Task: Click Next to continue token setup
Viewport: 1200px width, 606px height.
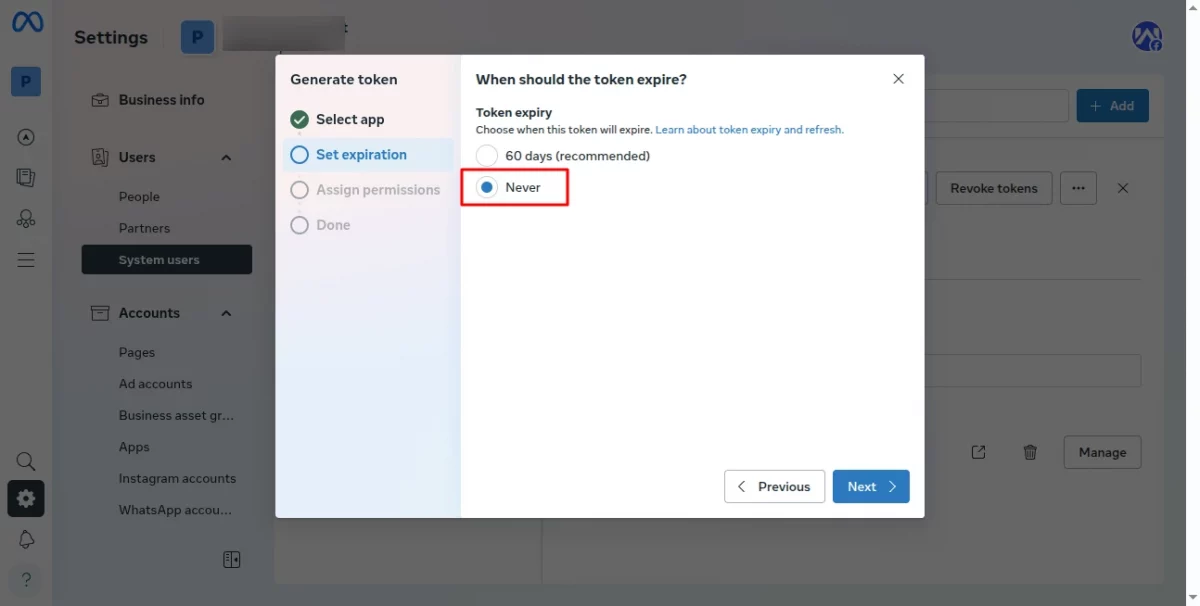Action: pyautogui.click(x=870, y=486)
